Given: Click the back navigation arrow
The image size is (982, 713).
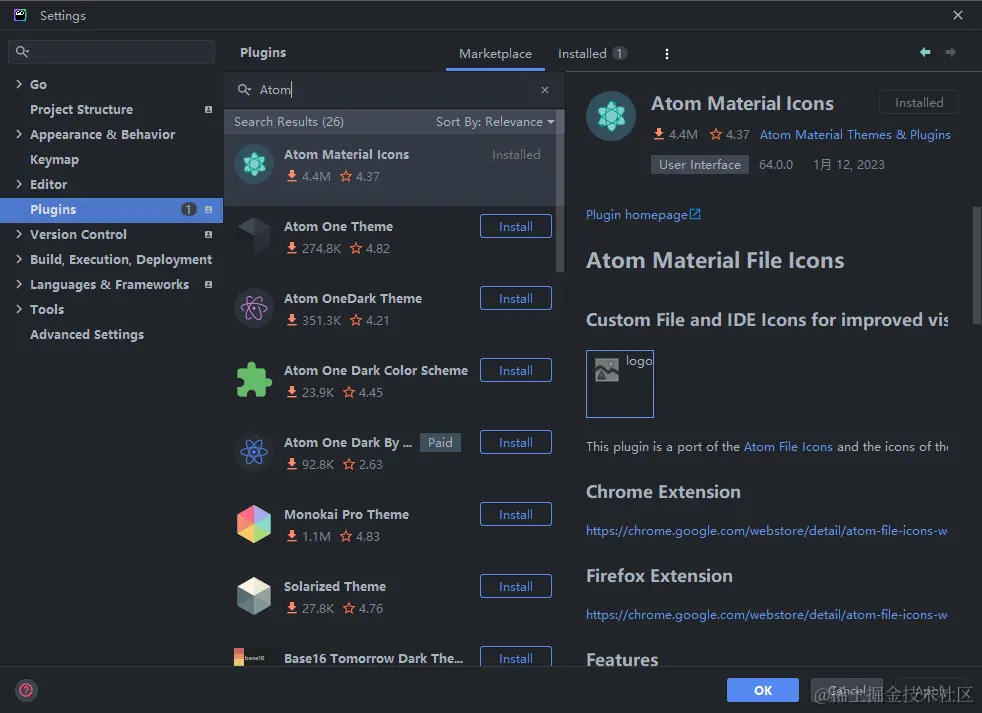Looking at the screenshot, I should (x=925, y=52).
